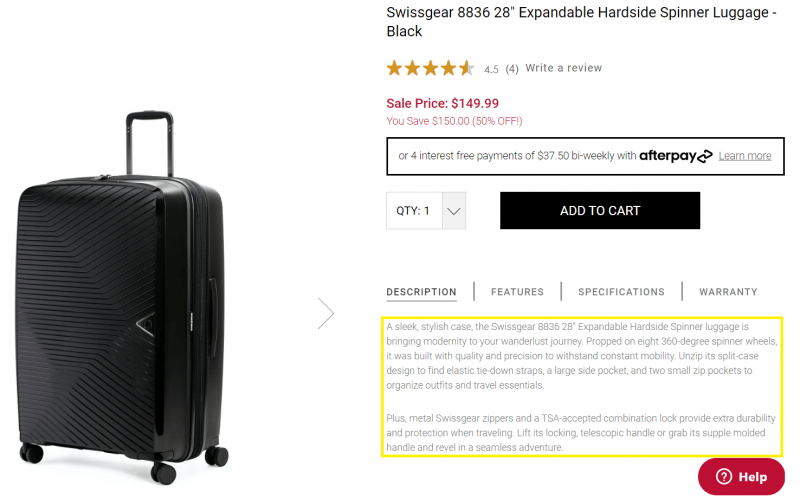The width and height of the screenshot is (800, 498).
Task: Switch to the Description tab
Action: (421, 292)
